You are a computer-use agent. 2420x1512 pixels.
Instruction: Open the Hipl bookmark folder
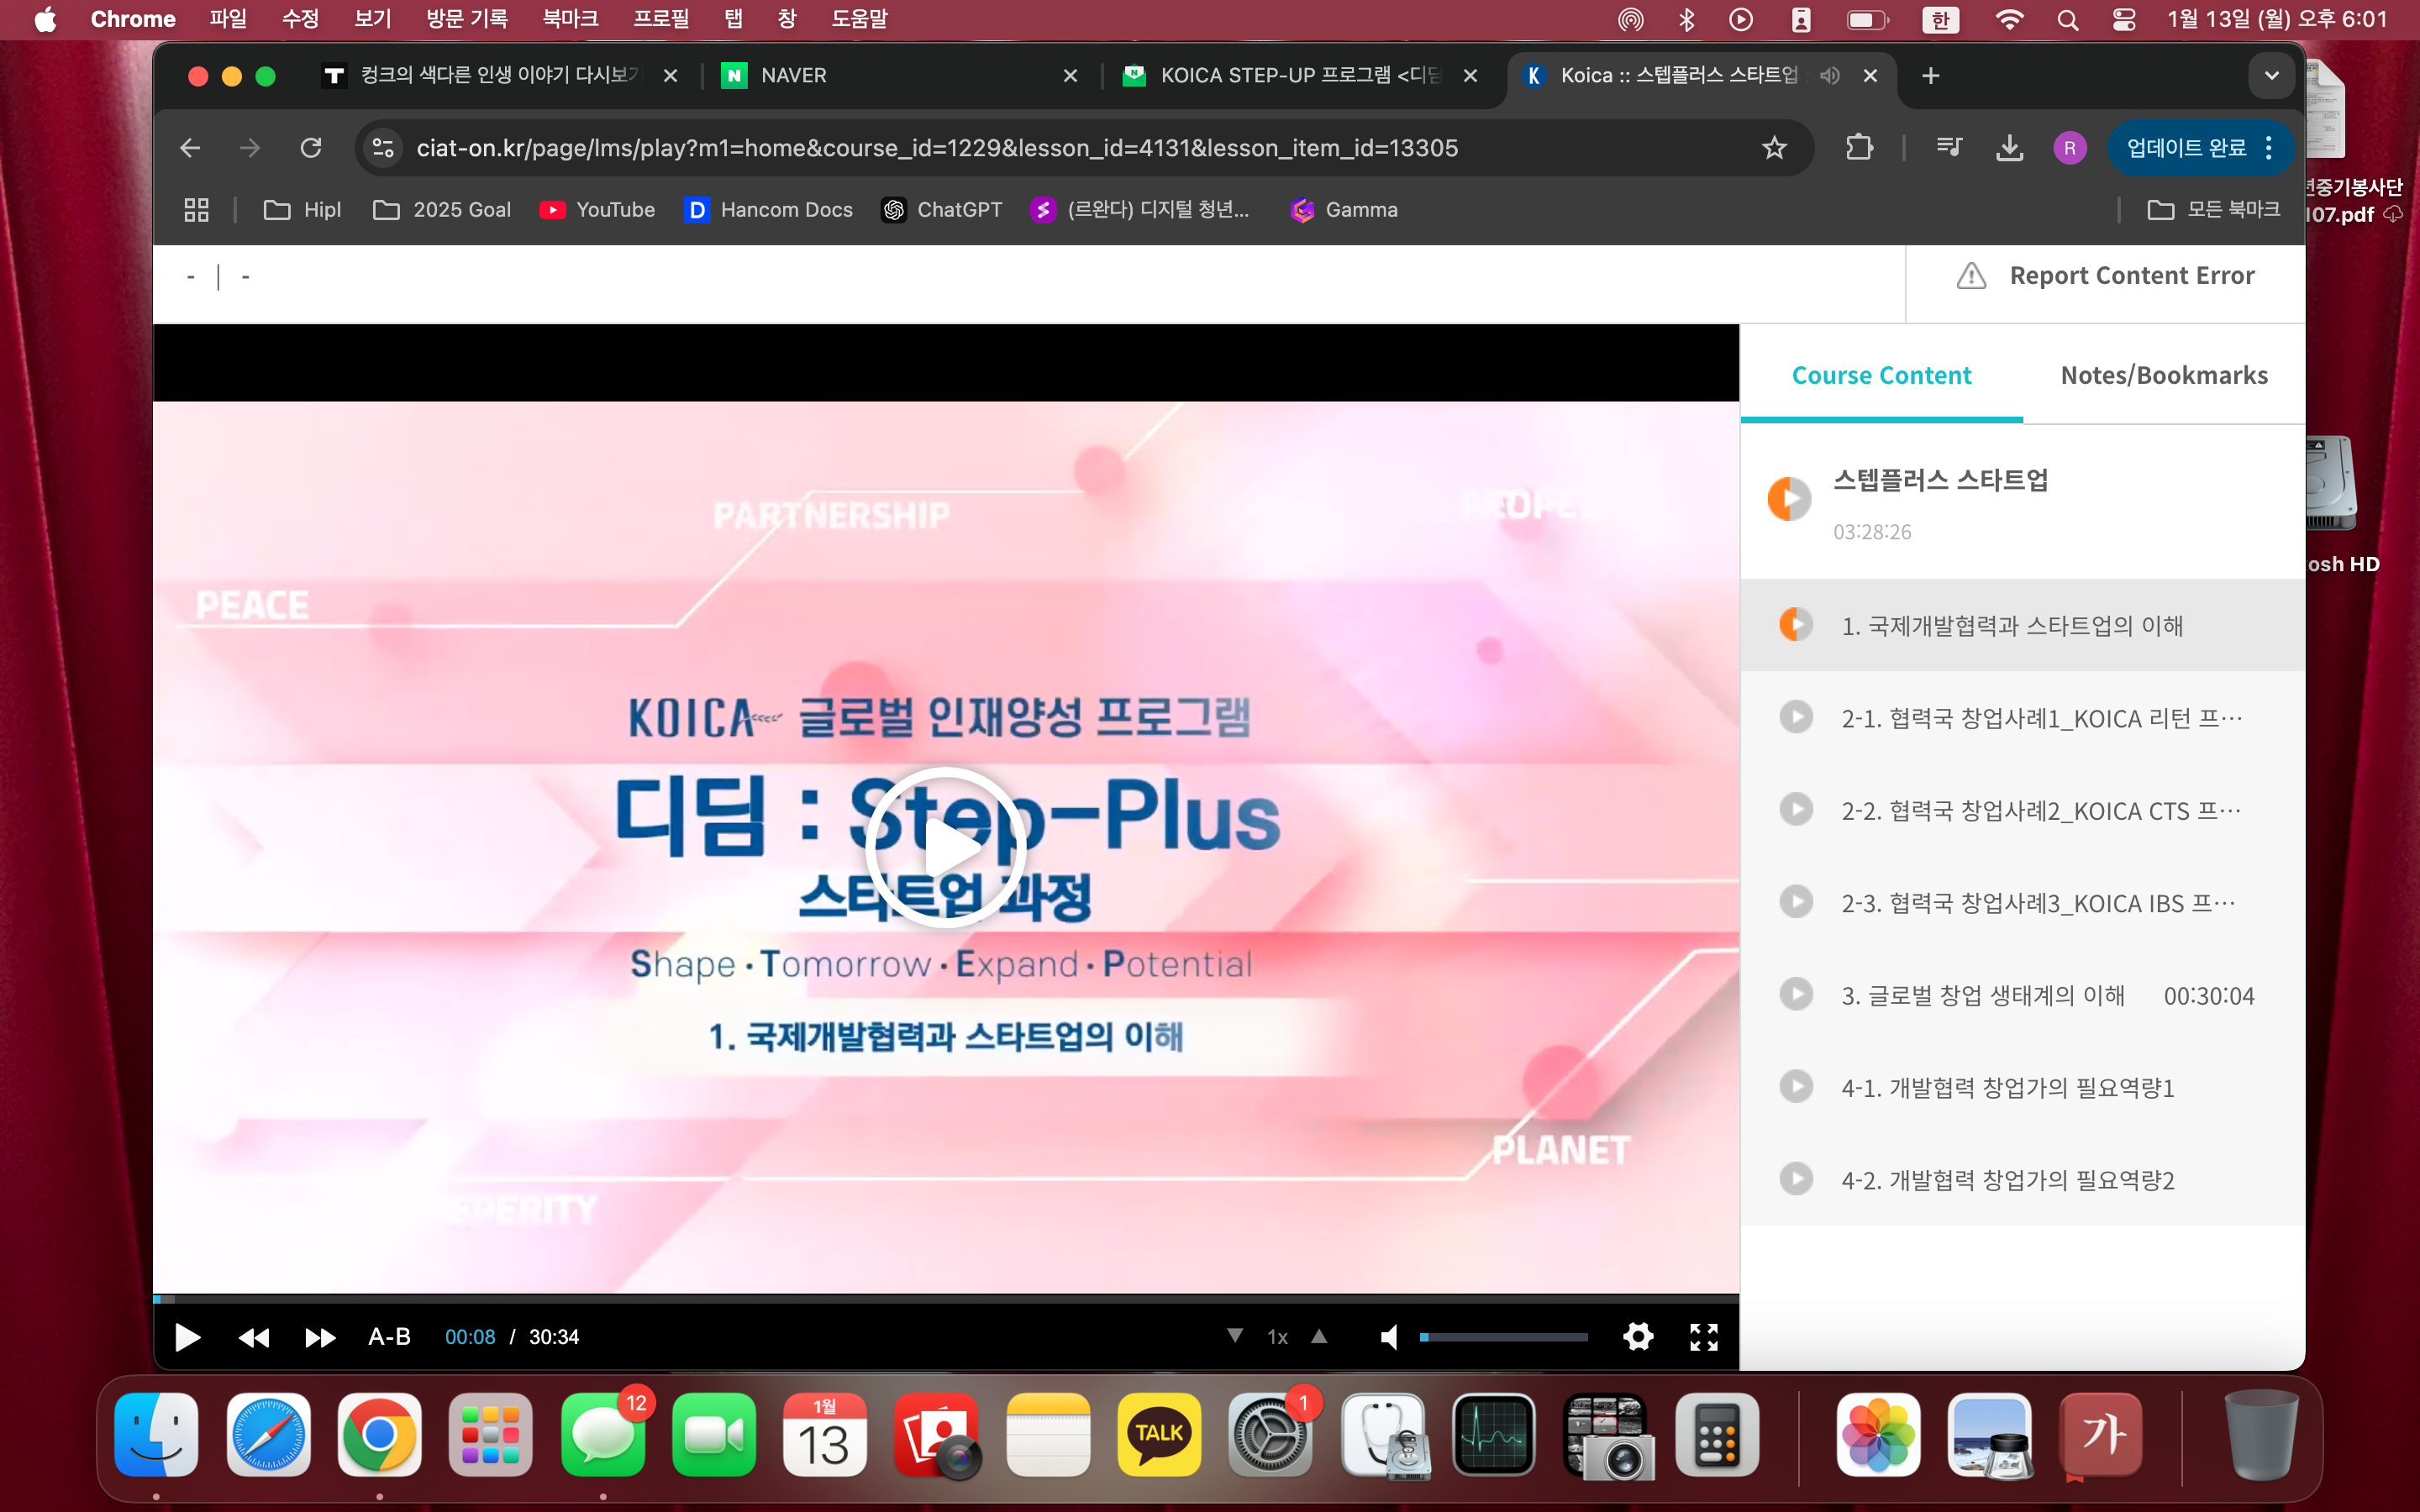pyautogui.click(x=303, y=210)
